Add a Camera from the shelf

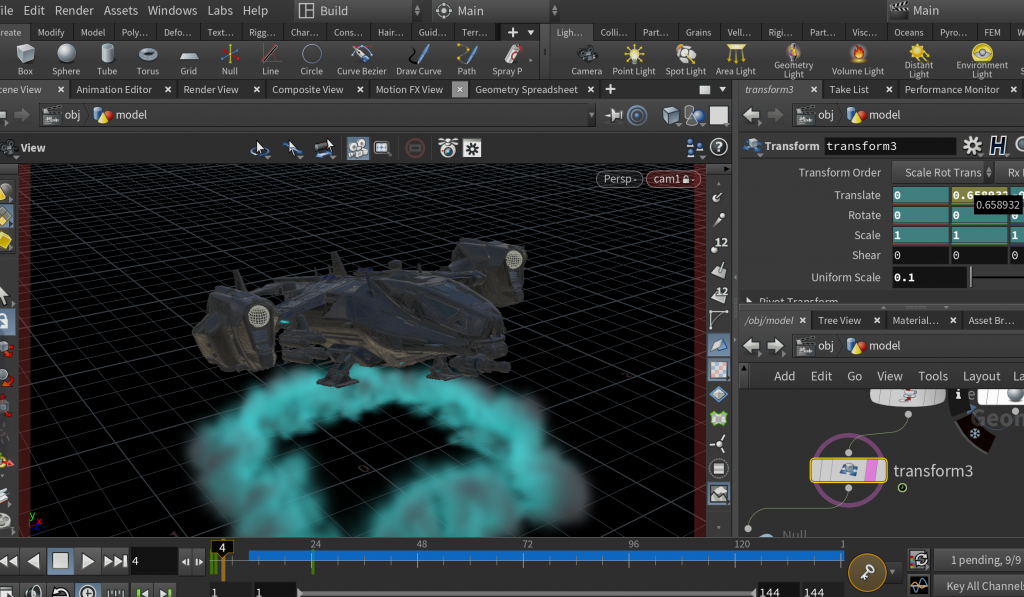coord(586,59)
